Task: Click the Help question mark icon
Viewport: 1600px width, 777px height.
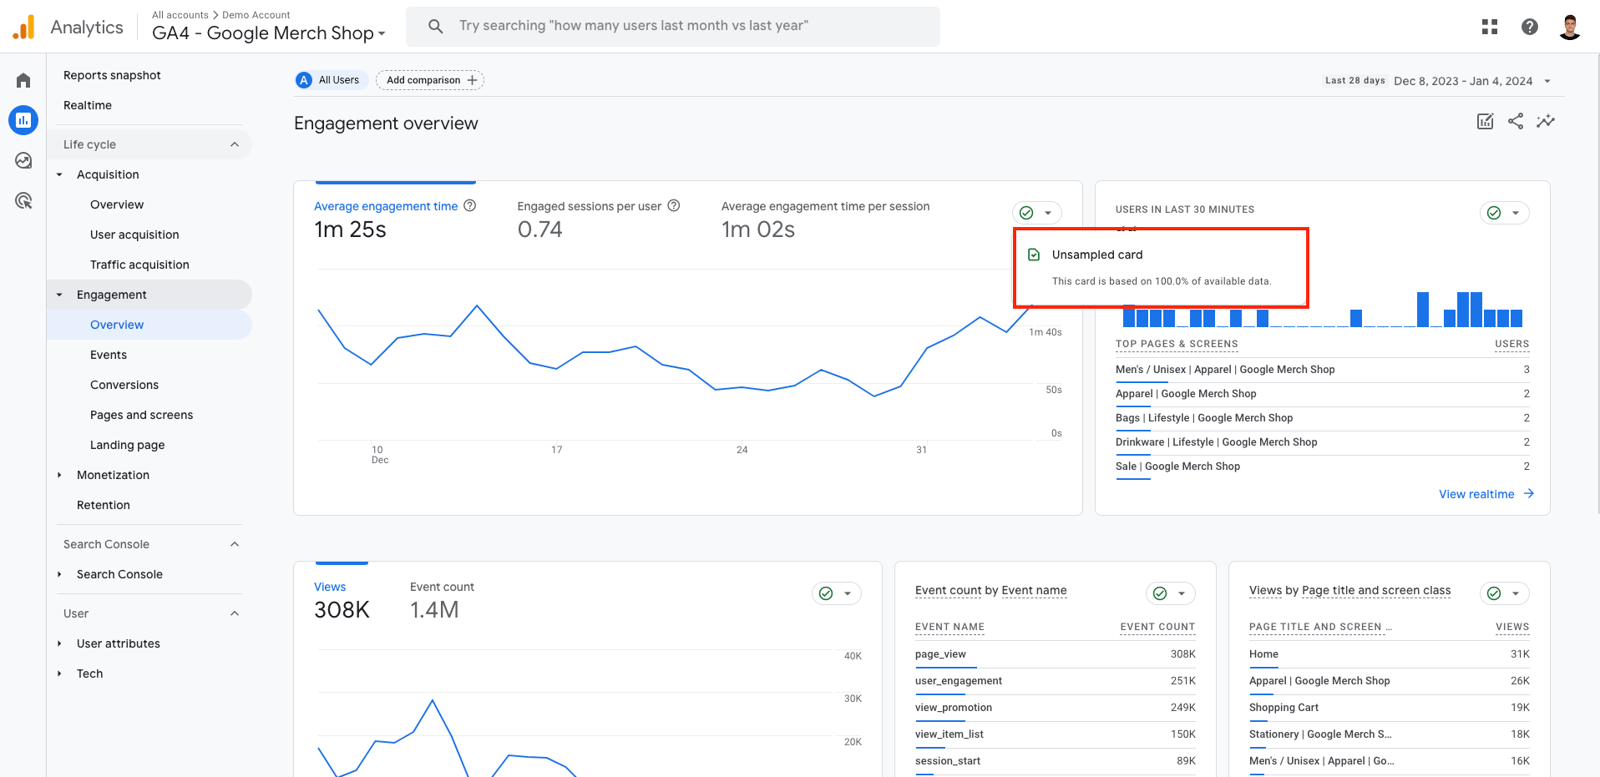Action: click(x=1530, y=27)
